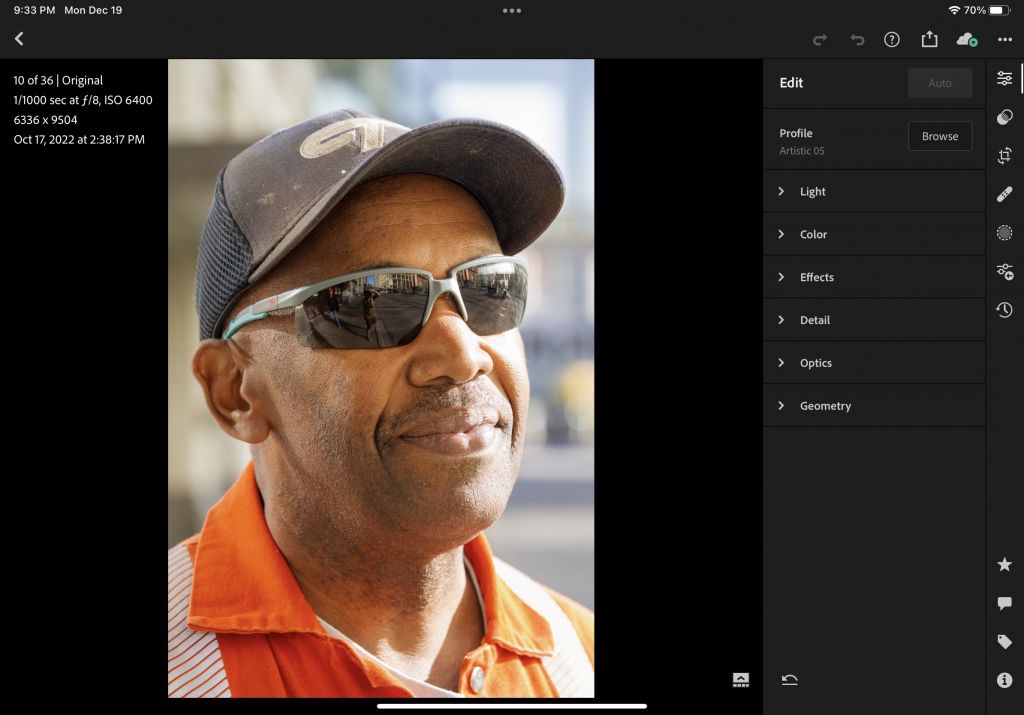Tap the share export icon
The height and width of the screenshot is (715, 1024).
pos(929,39)
